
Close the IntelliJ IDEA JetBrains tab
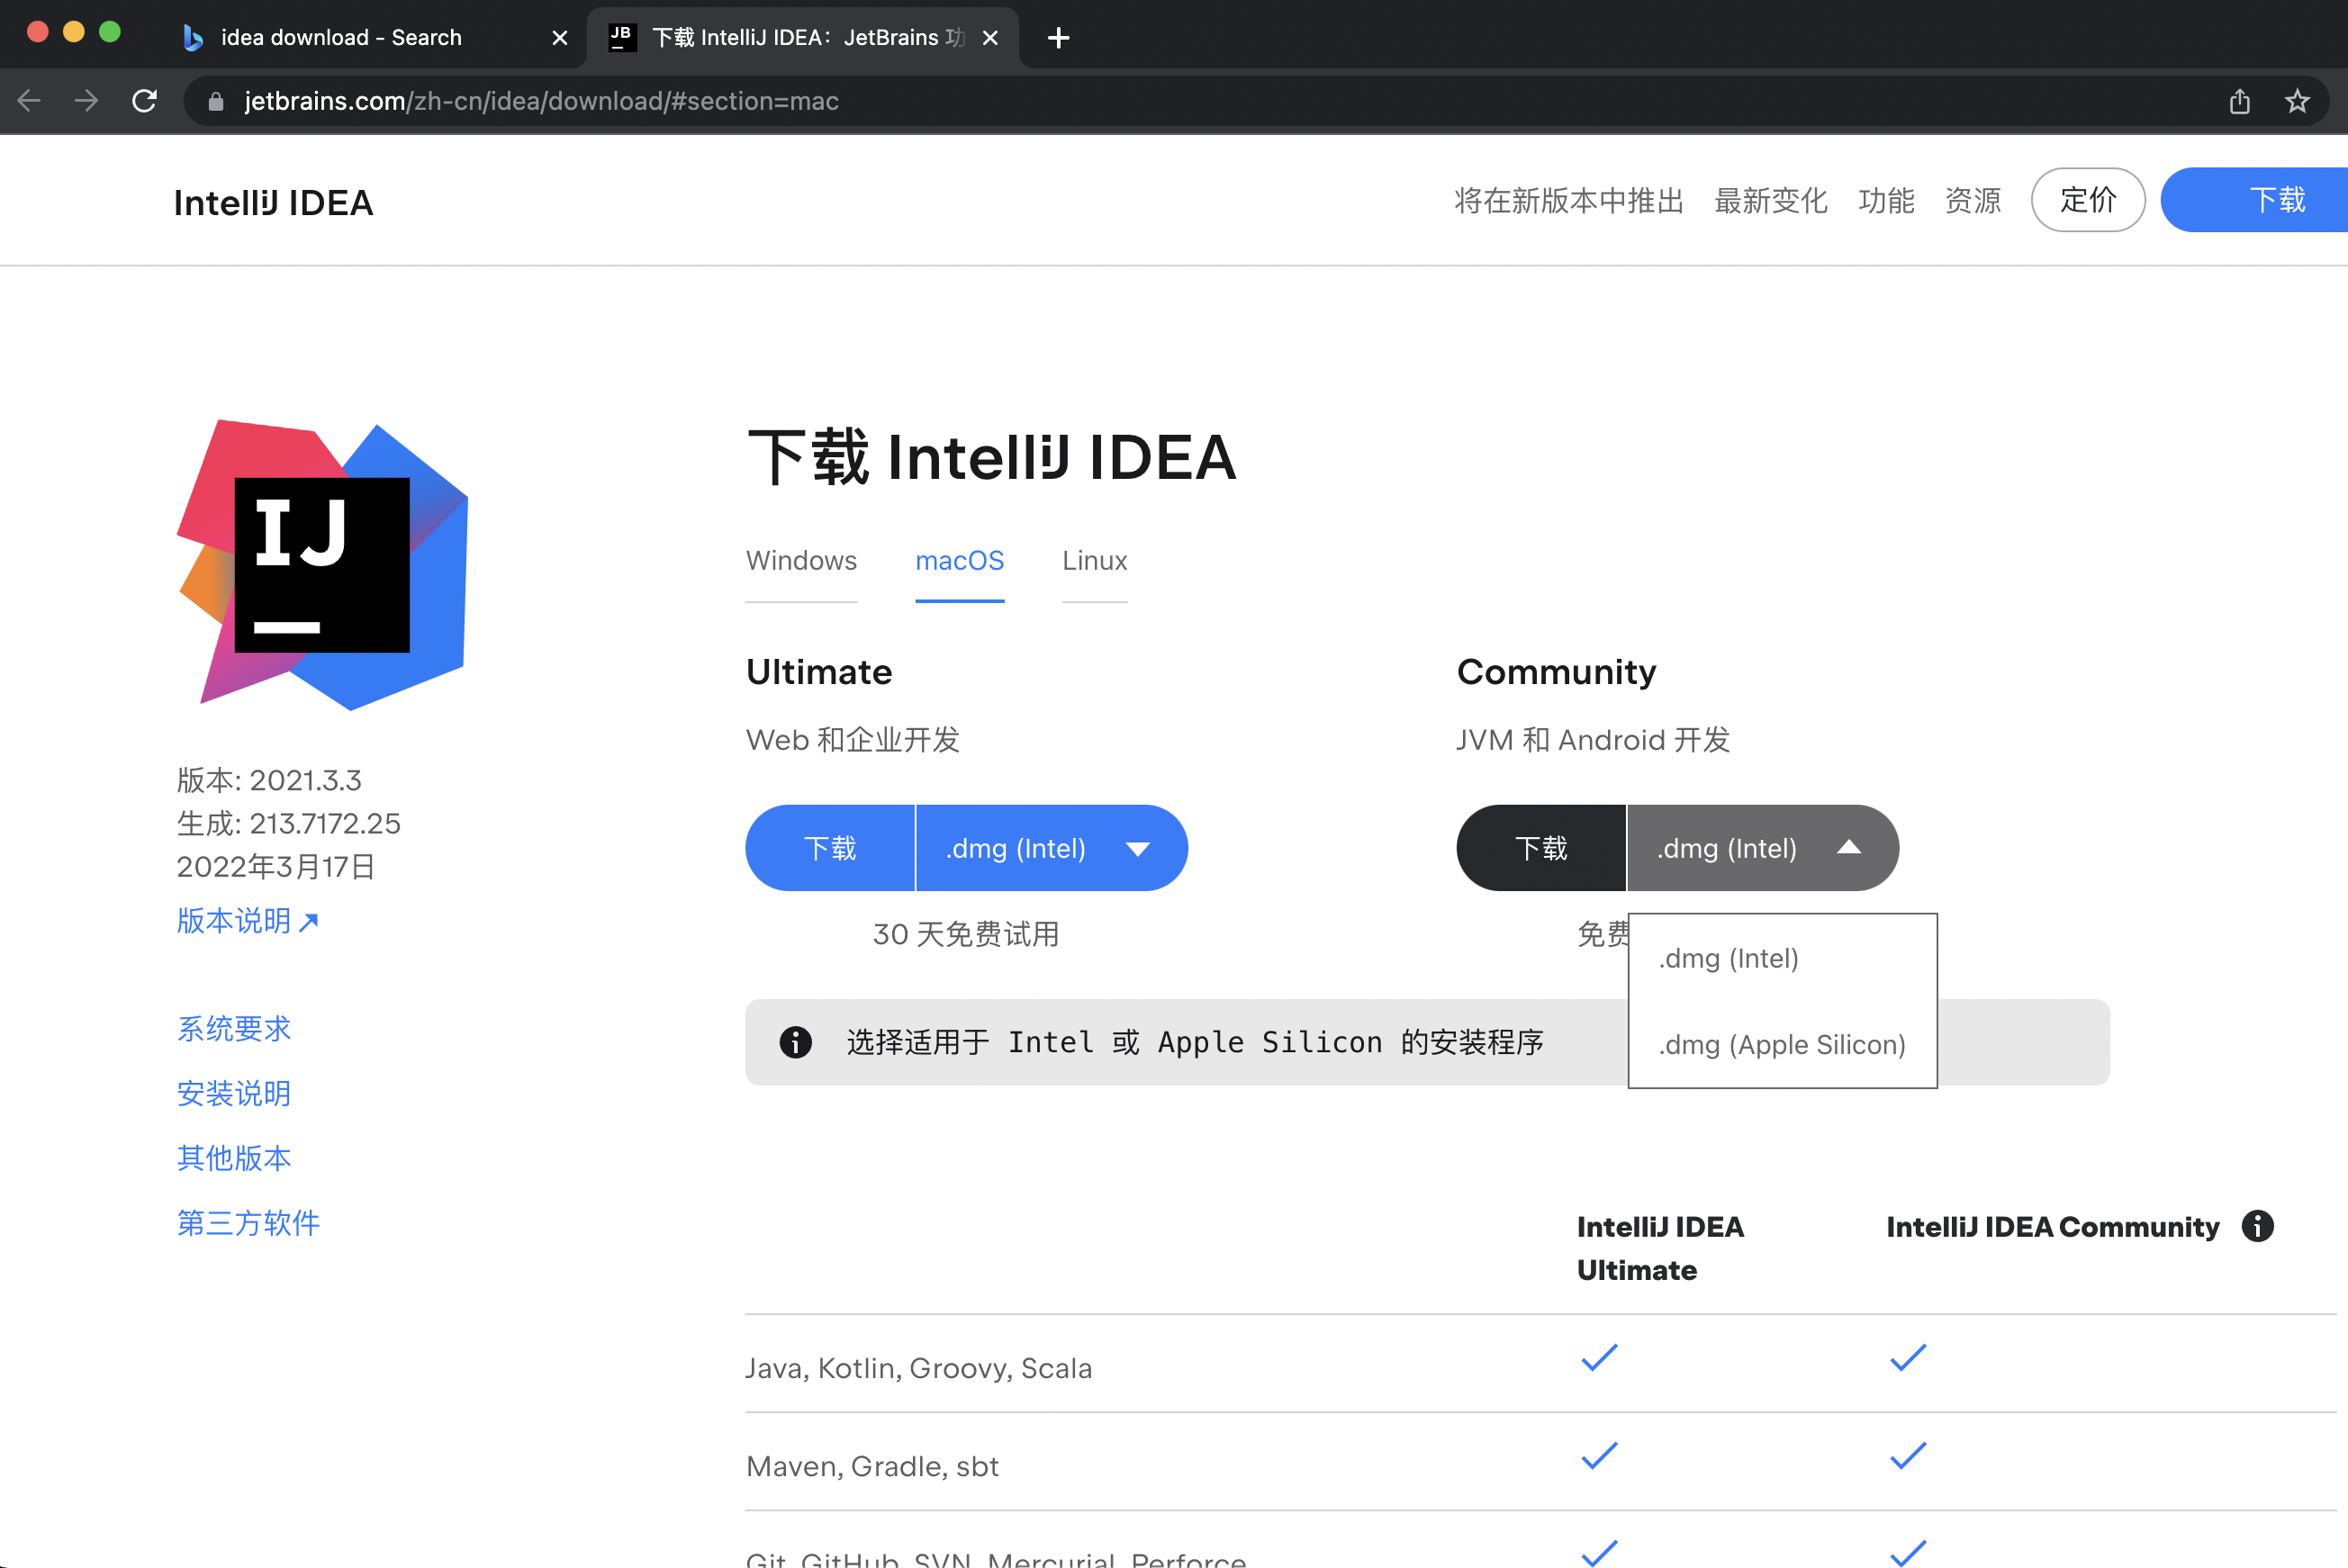click(x=990, y=38)
